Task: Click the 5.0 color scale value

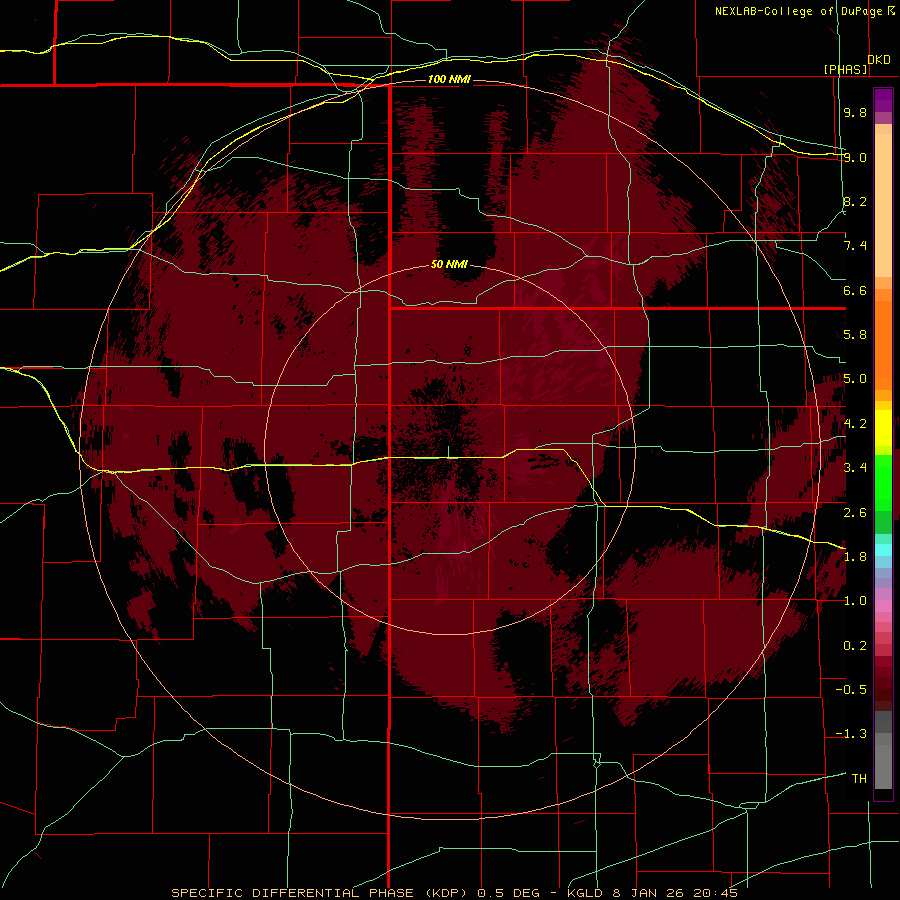Action: tap(855, 379)
